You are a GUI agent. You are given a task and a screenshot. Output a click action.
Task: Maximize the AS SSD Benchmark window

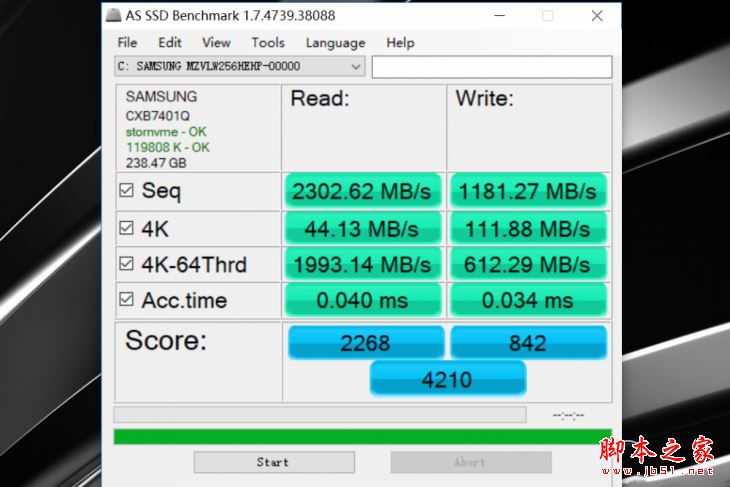point(548,15)
